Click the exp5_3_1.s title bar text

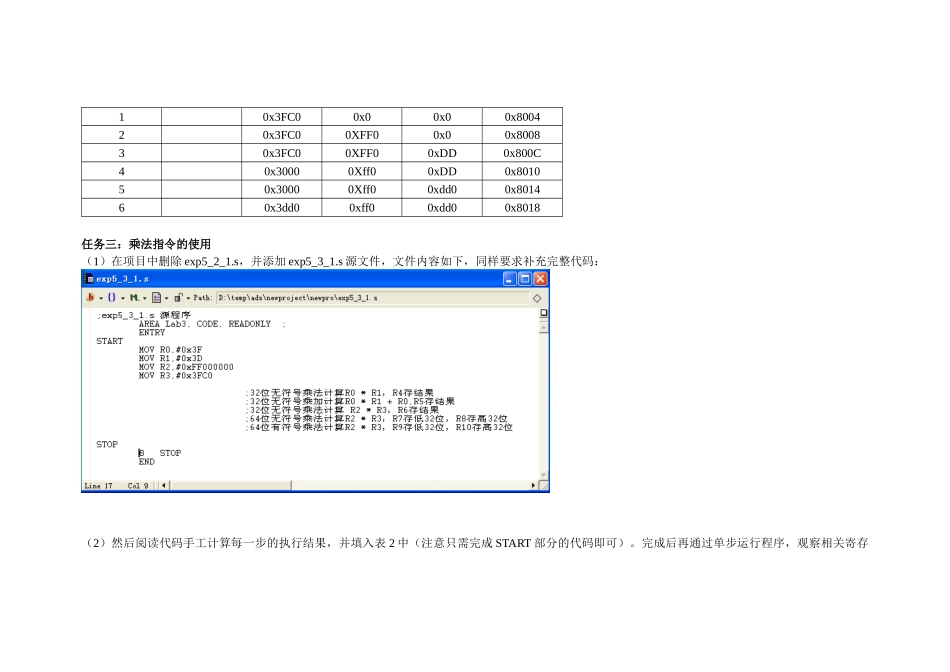tap(122, 279)
